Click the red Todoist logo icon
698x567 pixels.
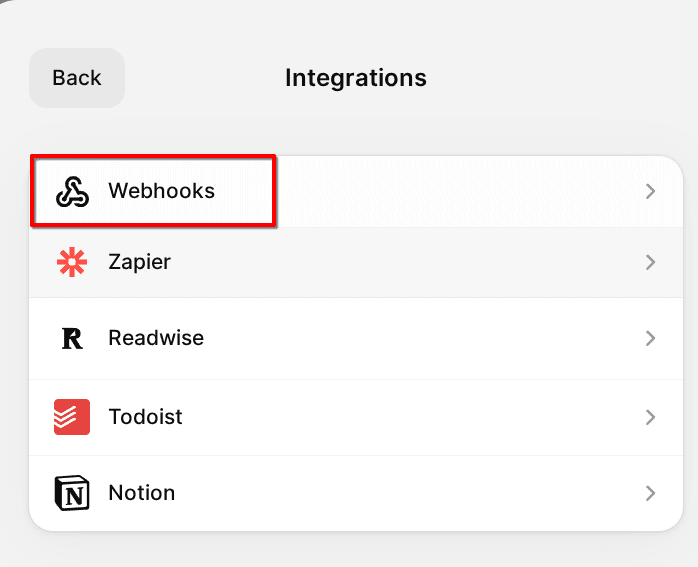(x=72, y=417)
